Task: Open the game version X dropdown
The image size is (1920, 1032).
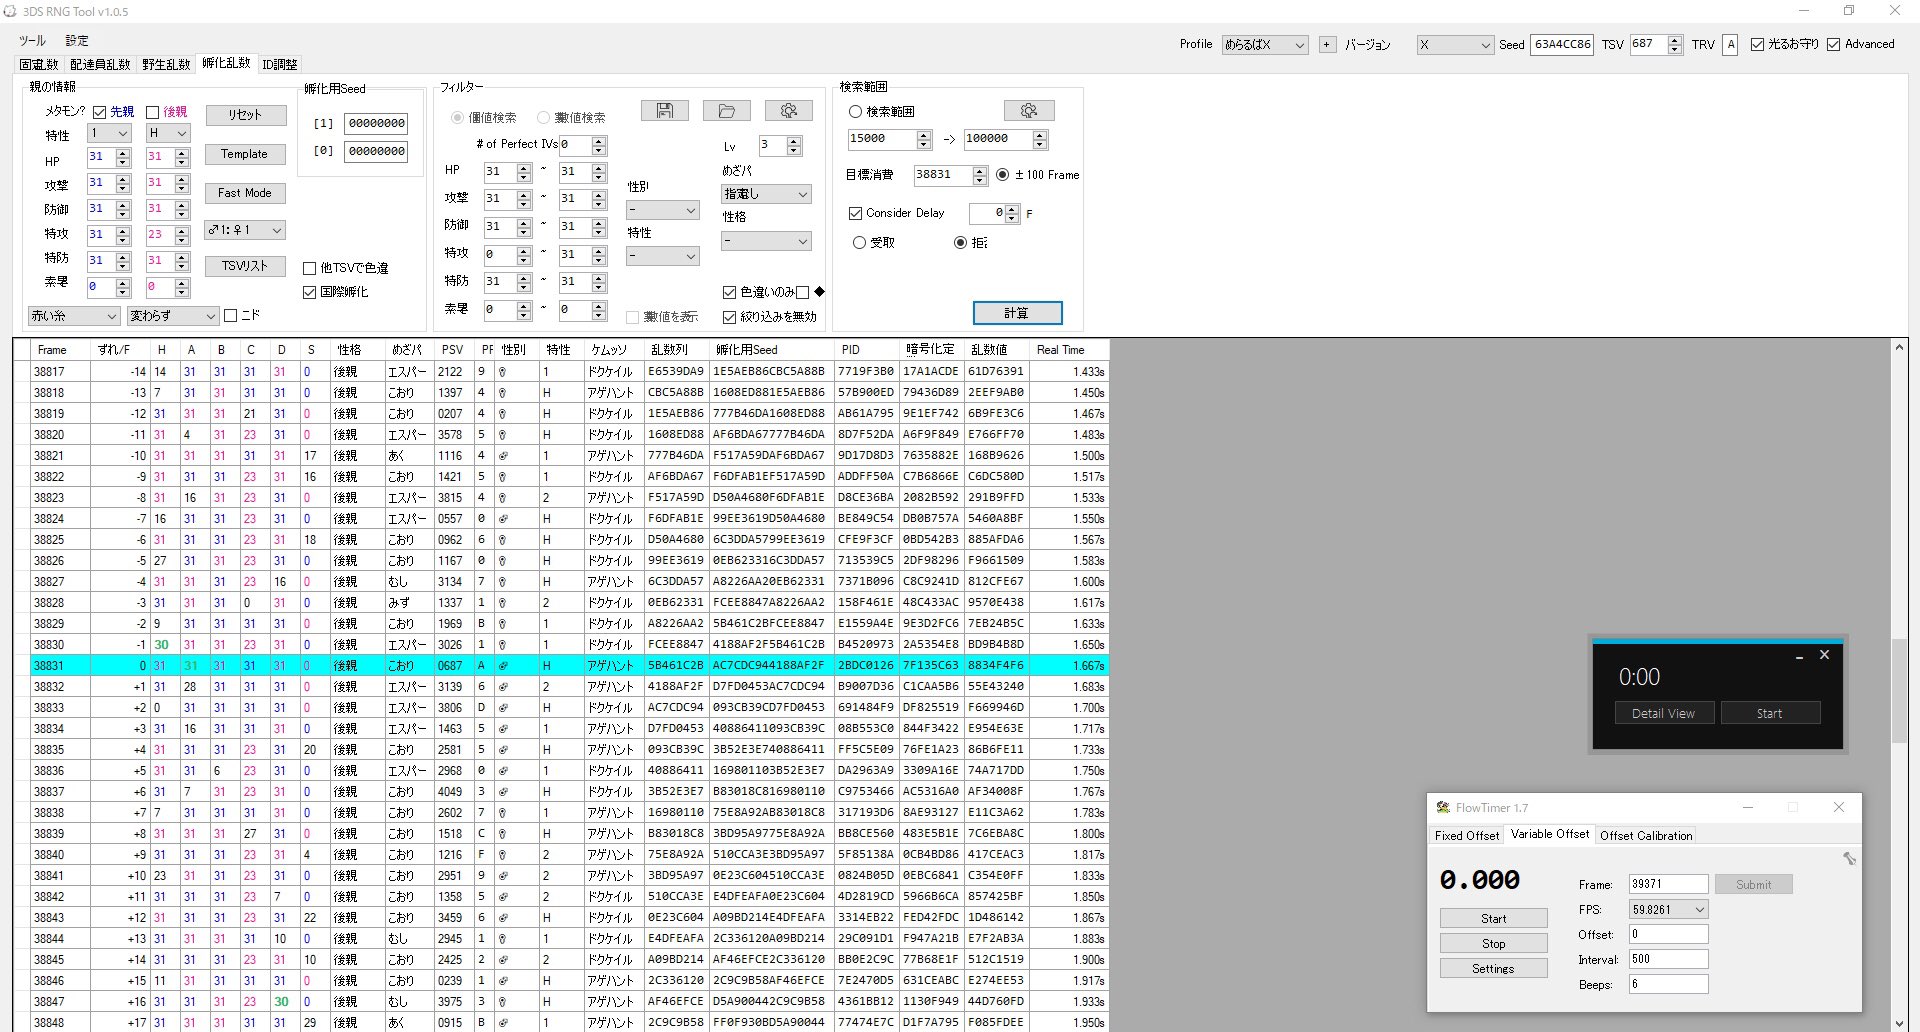Action: click(x=1455, y=45)
